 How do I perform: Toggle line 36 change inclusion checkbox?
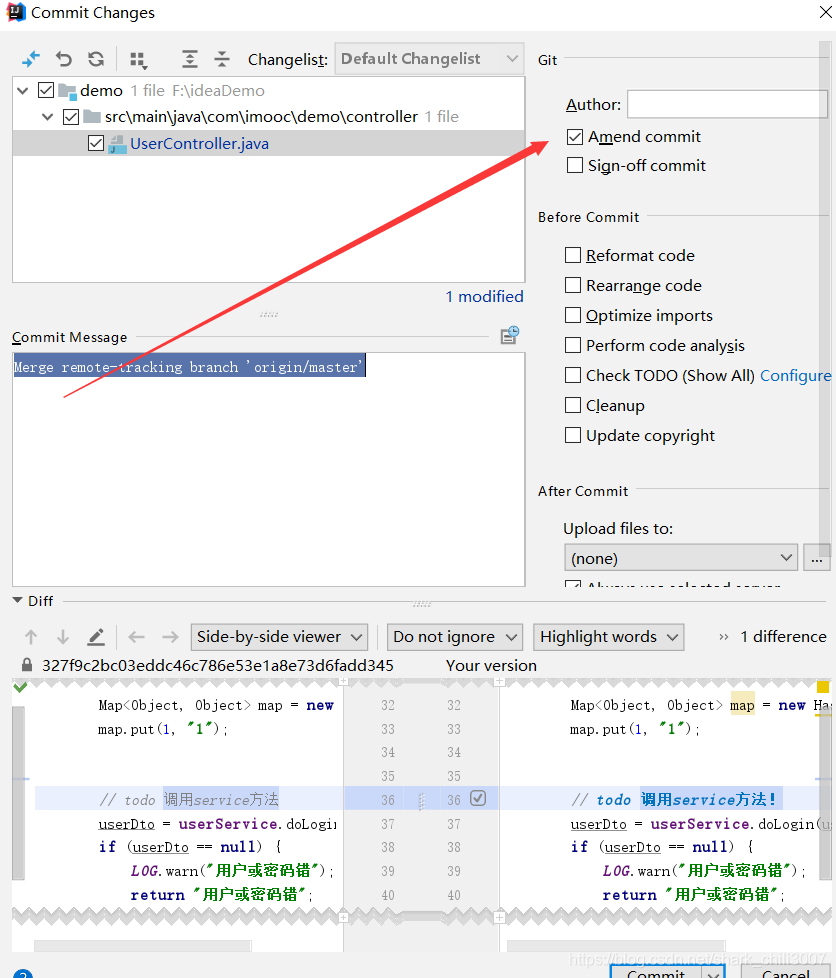pyautogui.click(x=478, y=798)
